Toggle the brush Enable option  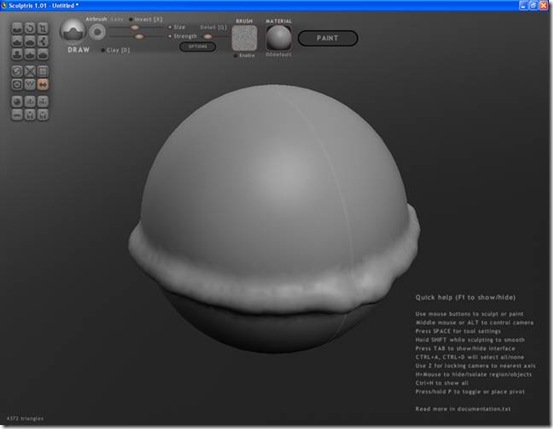tap(244, 55)
